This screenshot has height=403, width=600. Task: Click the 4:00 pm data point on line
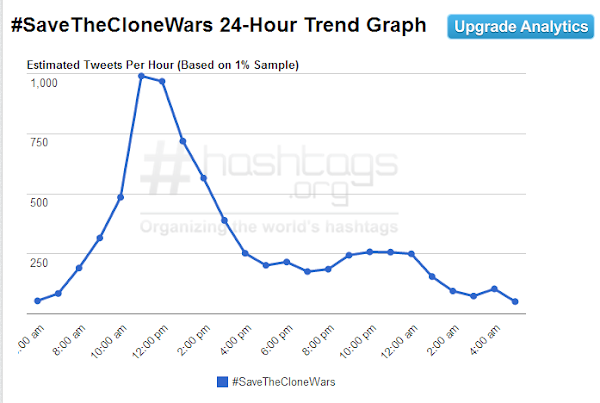click(245, 253)
